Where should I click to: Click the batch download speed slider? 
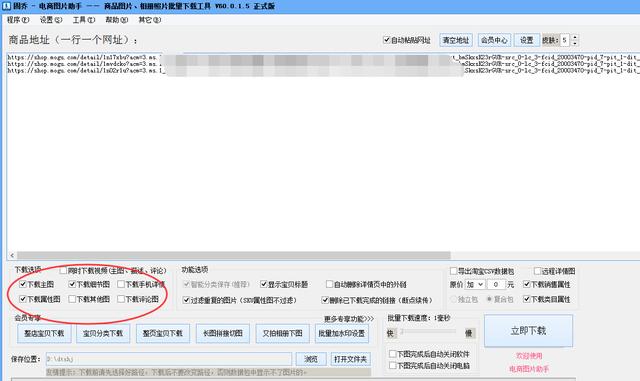[428, 332]
